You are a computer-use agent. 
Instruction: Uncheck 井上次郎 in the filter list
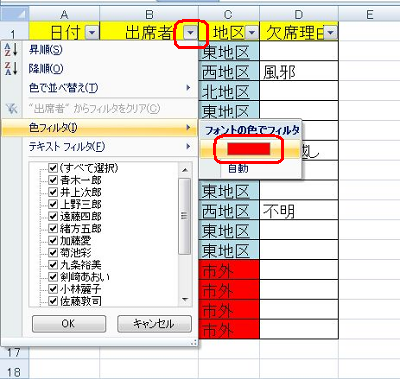click(53, 192)
